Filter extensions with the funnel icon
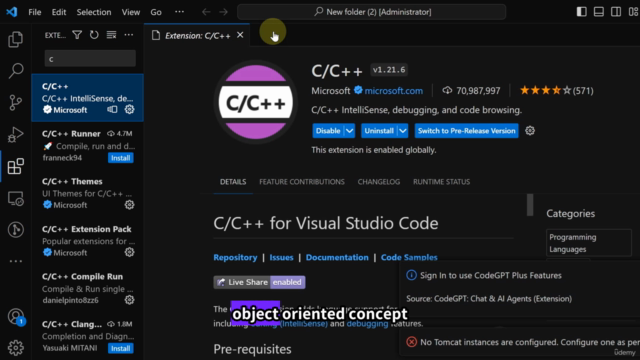640x360 pixels. tap(77, 35)
